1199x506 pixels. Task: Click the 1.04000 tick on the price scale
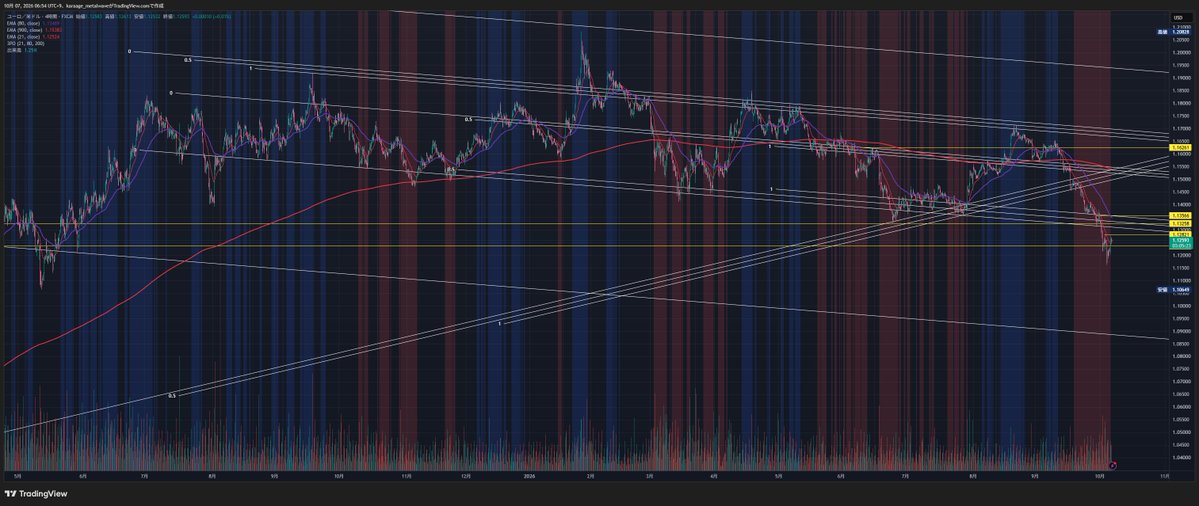1181,456
